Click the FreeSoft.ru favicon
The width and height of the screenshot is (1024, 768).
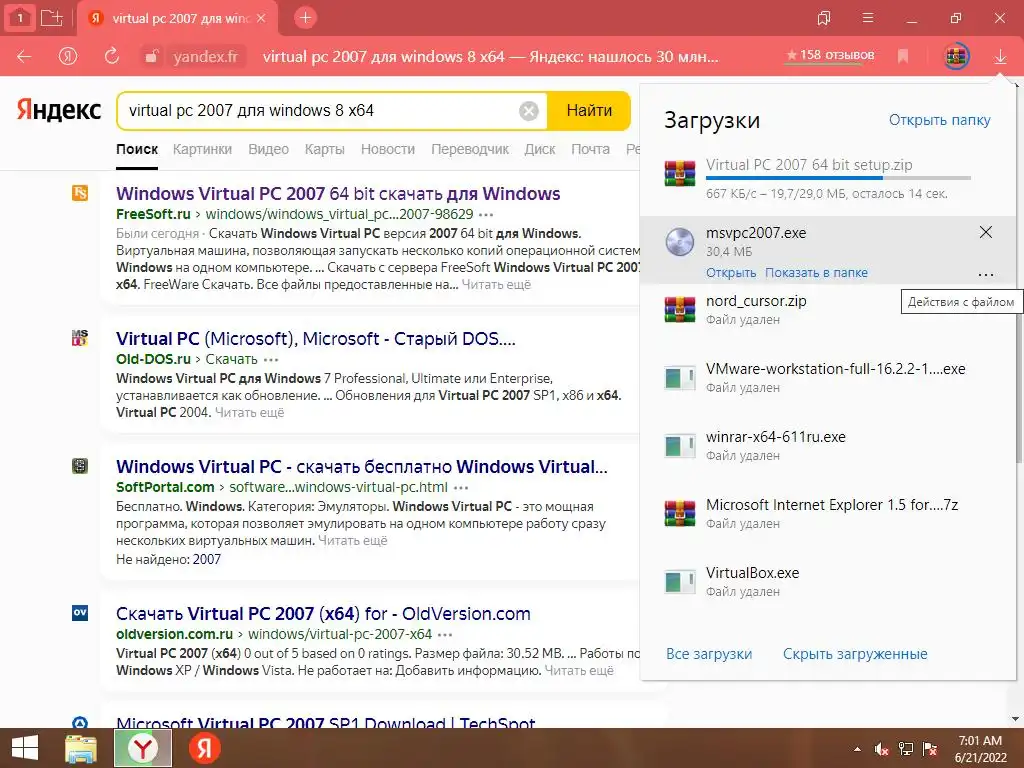(x=80, y=193)
